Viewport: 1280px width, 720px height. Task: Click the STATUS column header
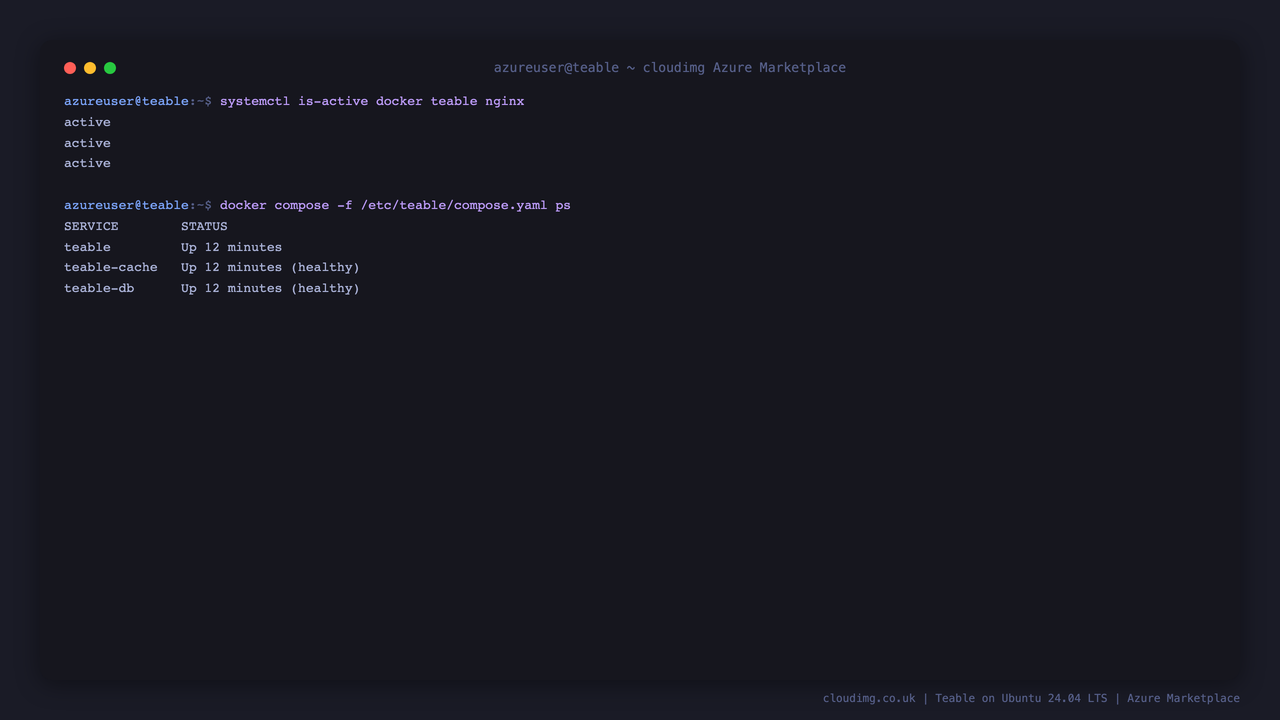(x=204, y=226)
